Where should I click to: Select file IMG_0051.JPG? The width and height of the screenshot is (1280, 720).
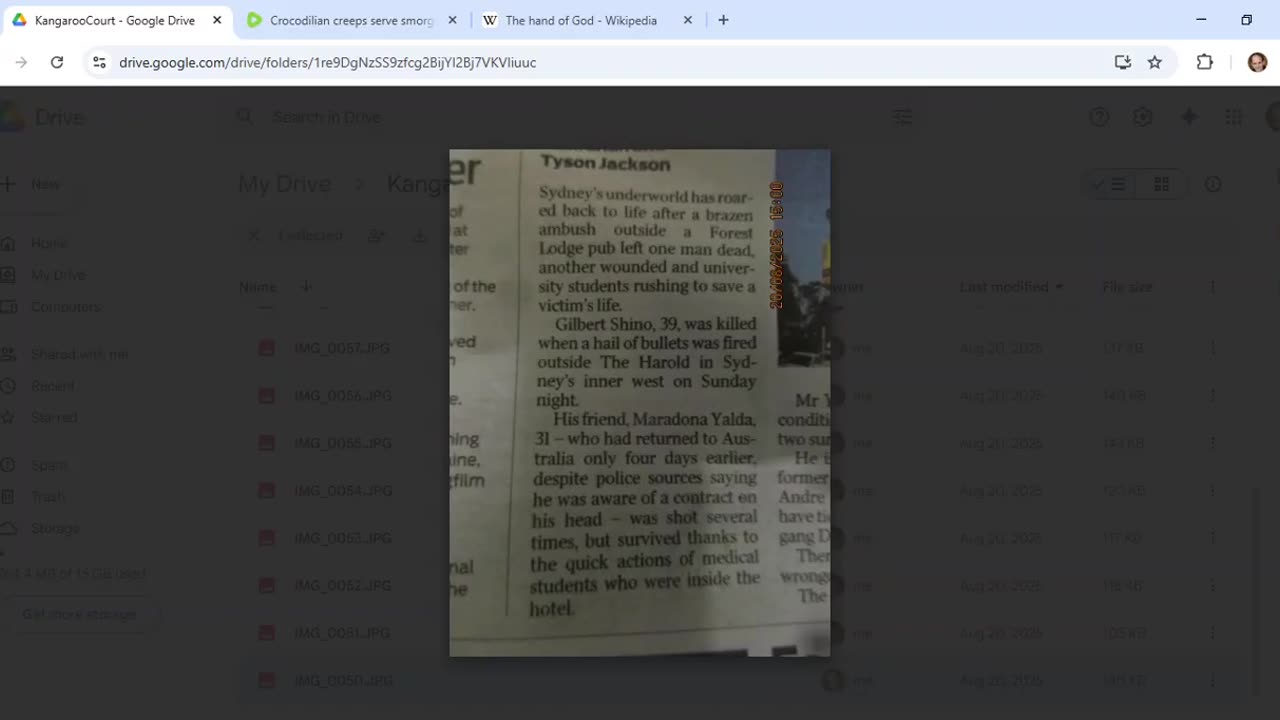point(342,633)
